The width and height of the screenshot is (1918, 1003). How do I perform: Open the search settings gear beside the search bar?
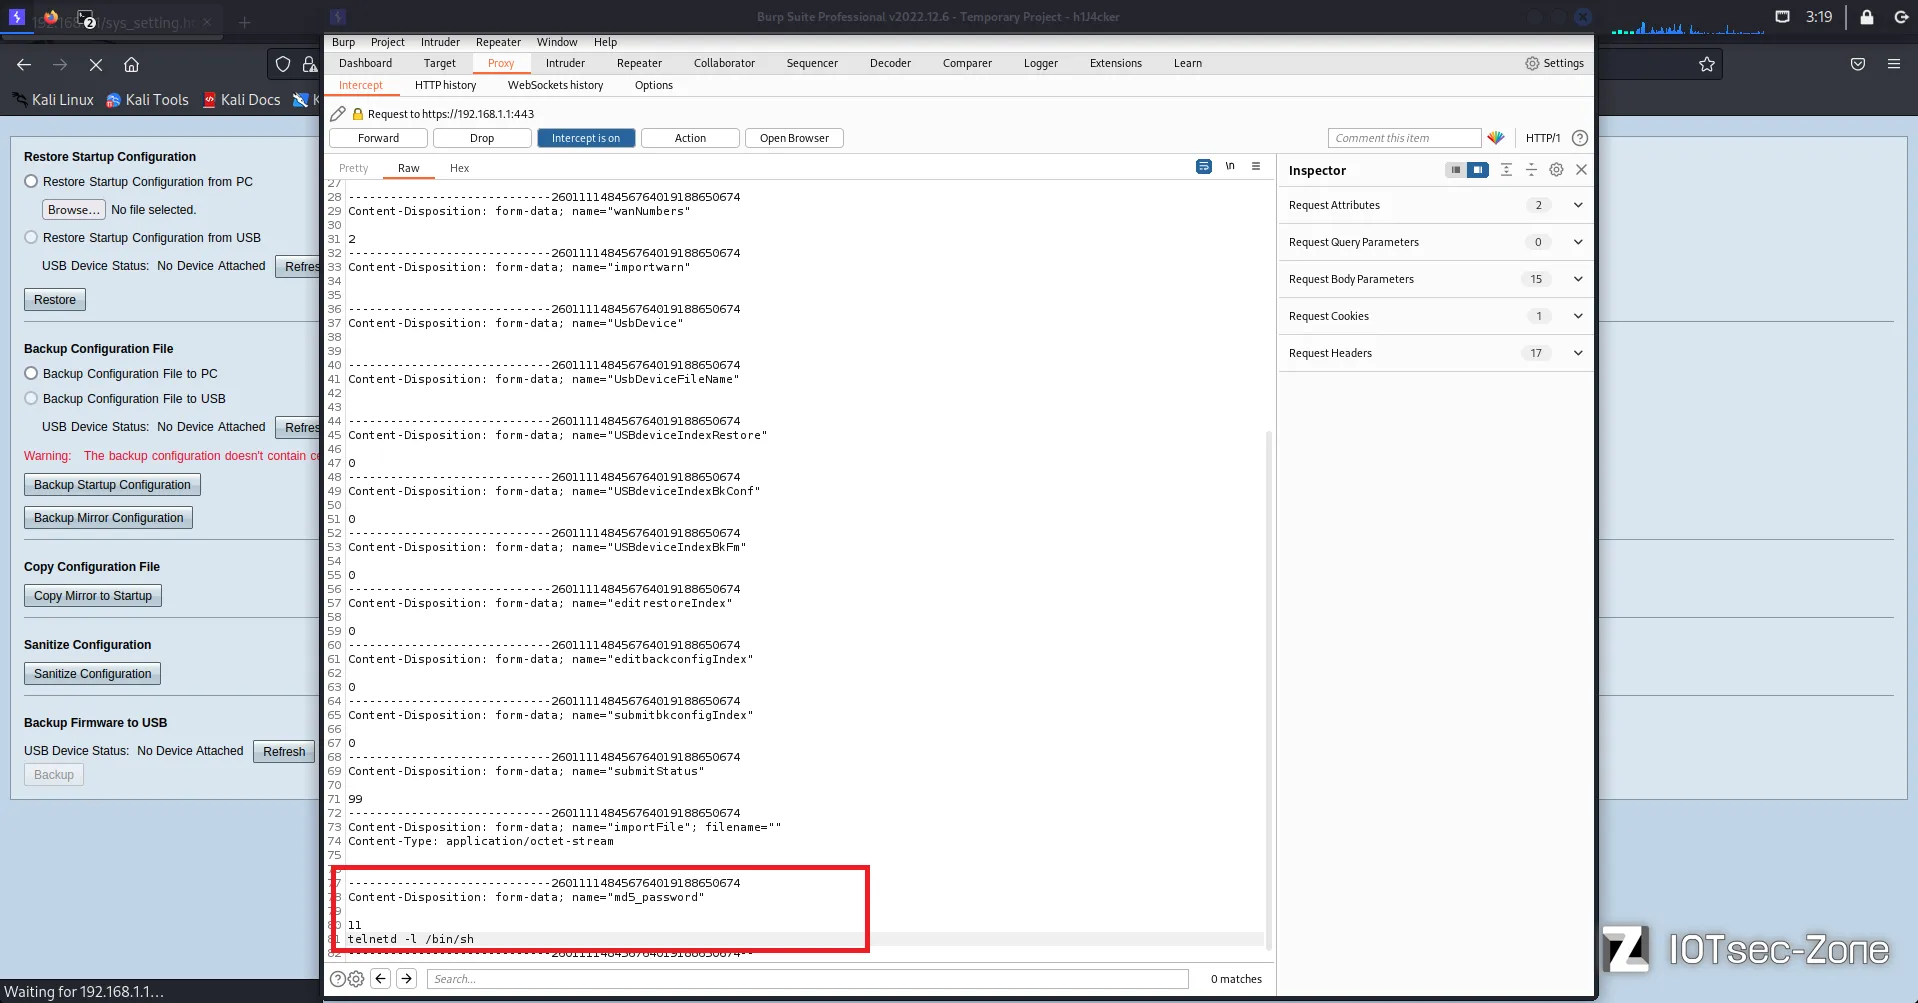click(x=356, y=979)
